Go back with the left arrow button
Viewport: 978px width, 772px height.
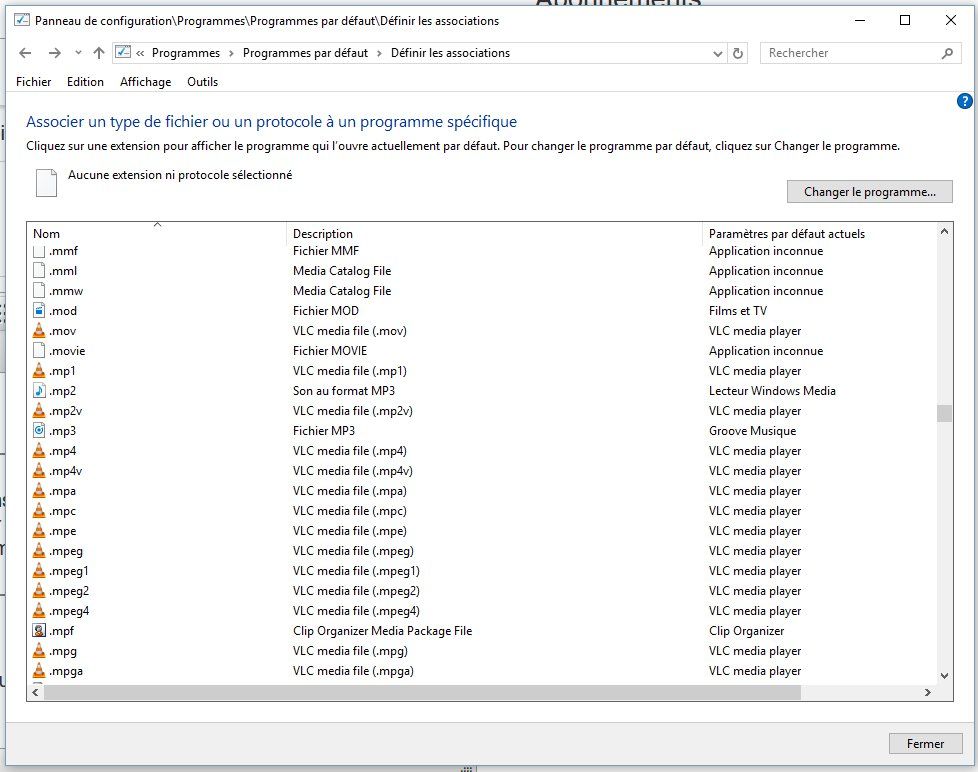(26, 53)
